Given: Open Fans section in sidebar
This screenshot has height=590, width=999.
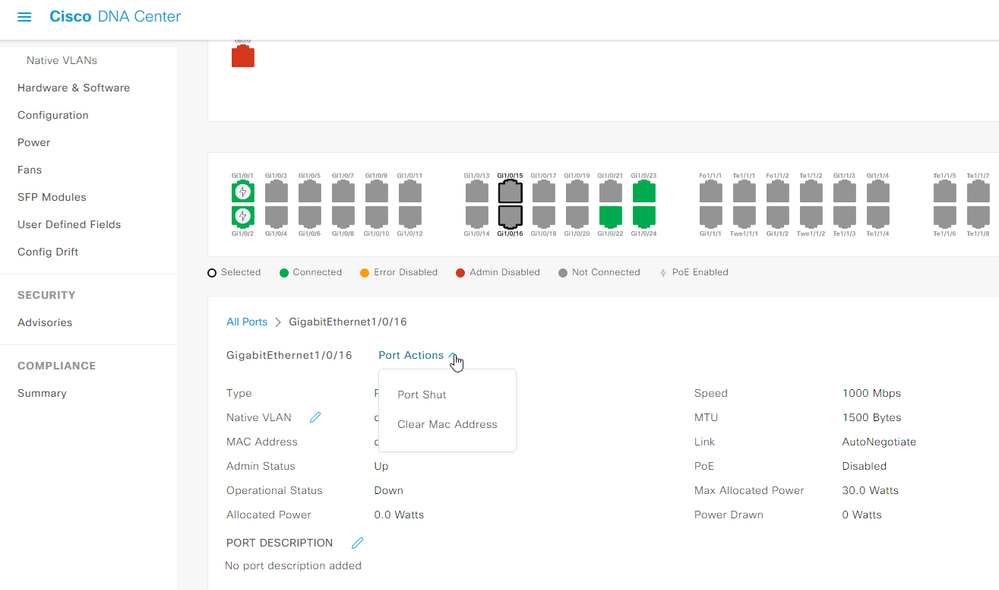Looking at the screenshot, I should (29, 170).
